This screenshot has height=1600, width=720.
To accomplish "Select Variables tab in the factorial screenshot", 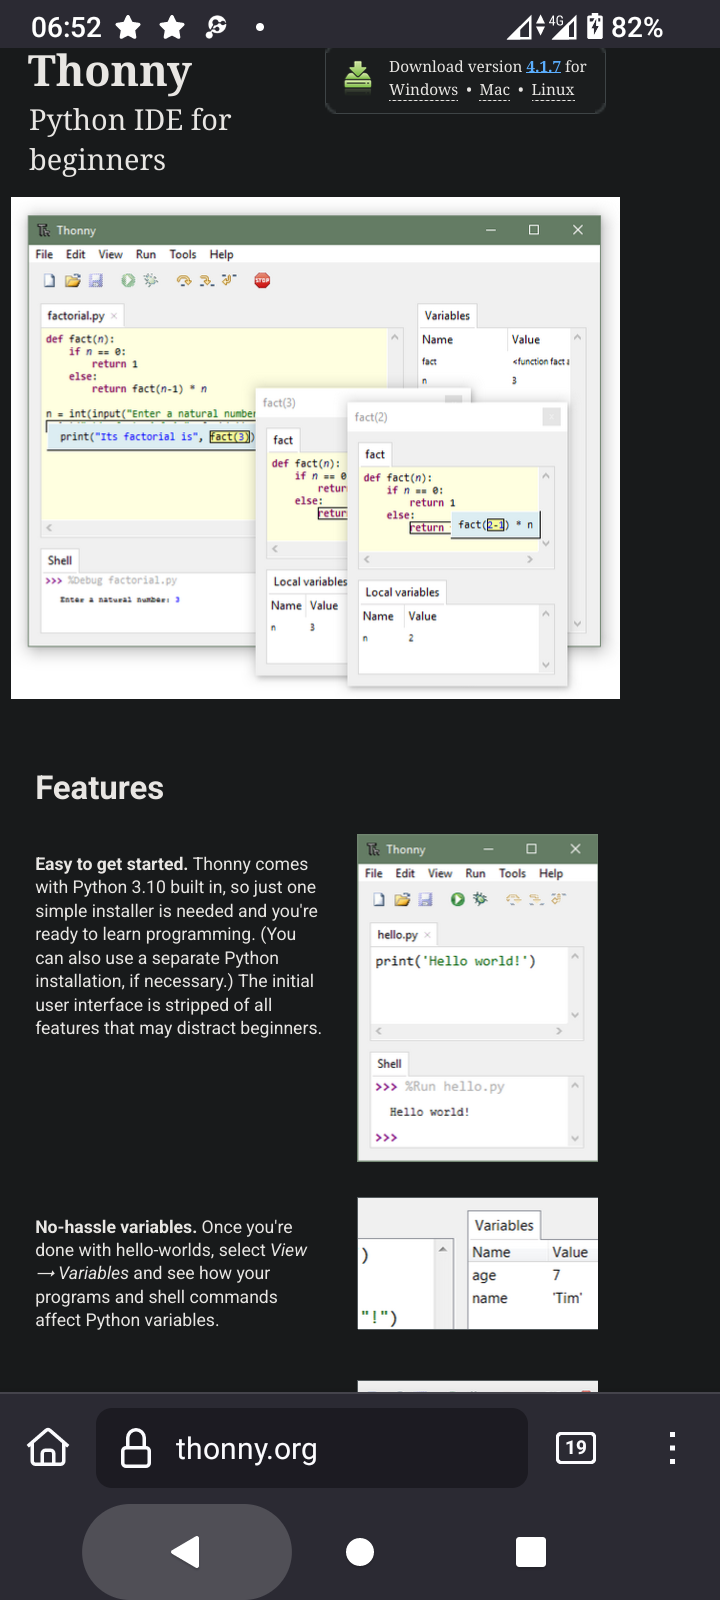I will pyautogui.click(x=447, y=316).
